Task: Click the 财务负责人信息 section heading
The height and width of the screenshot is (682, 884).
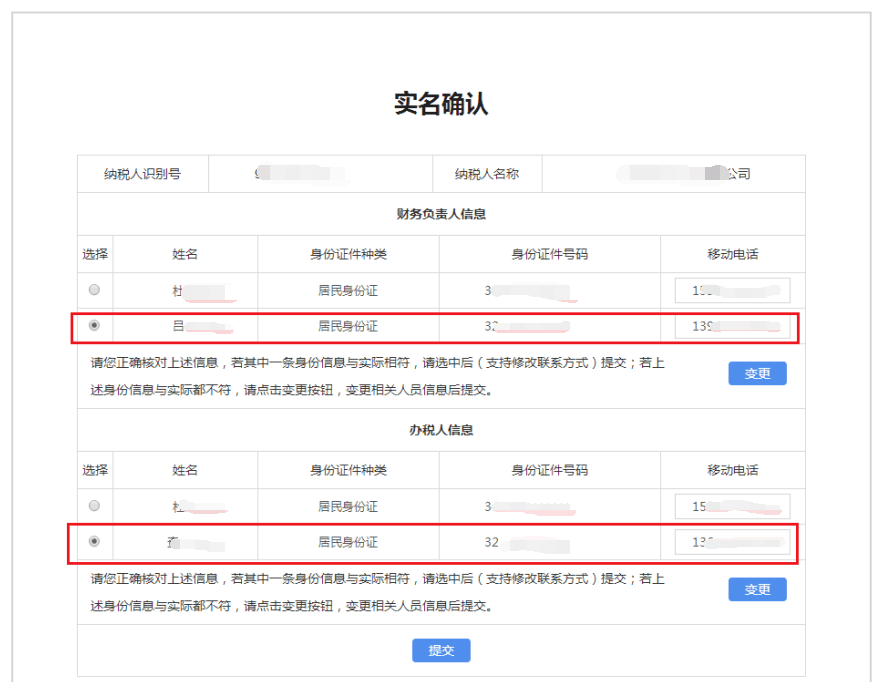Action: point(441,214)
